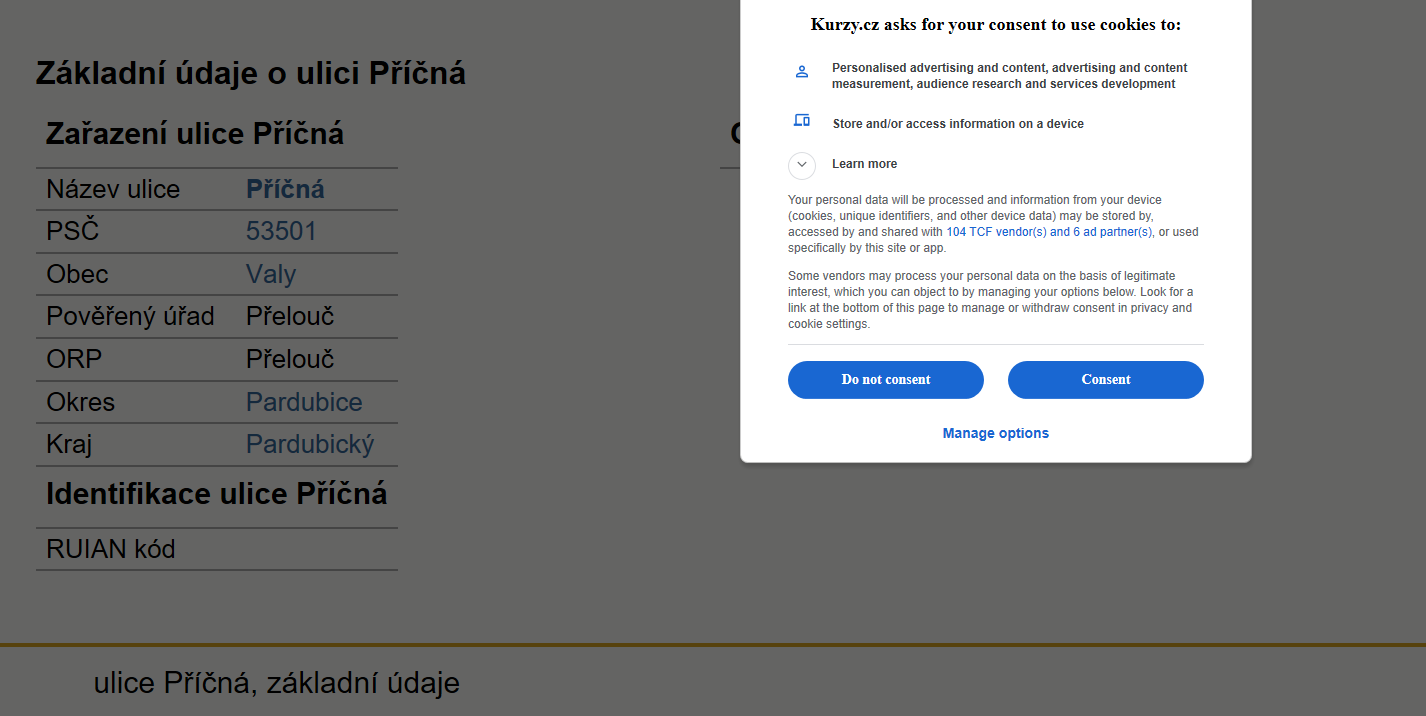The height and width of the screenshot is (716, 1426).
Task: Click the person icon for personalised advertising
Action: coord(801,72)
